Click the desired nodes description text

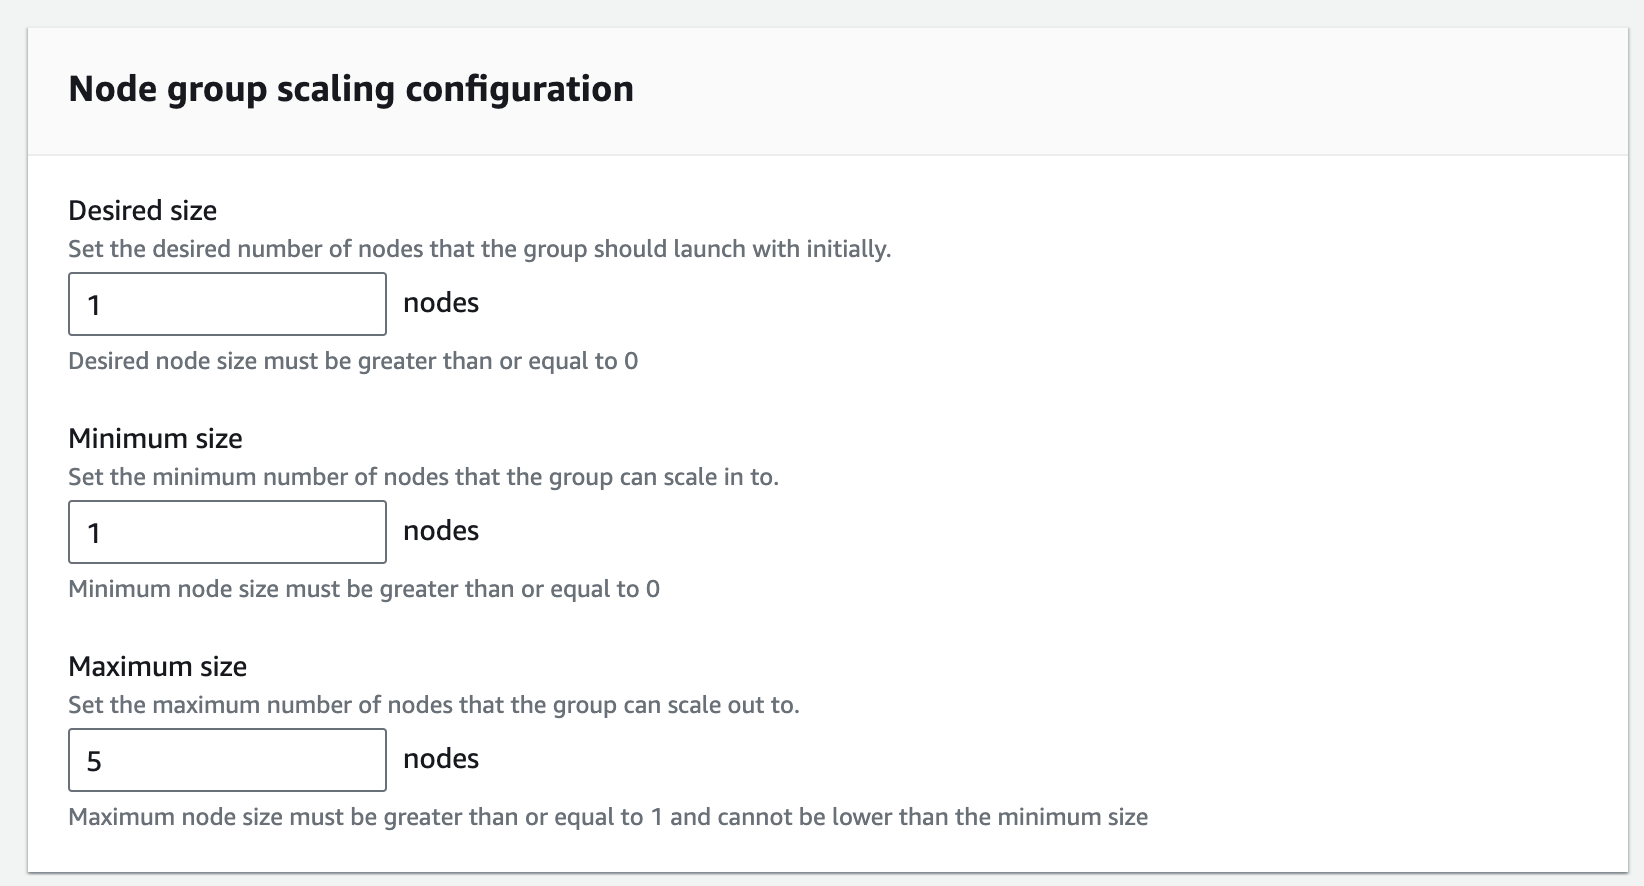[478, 249]
